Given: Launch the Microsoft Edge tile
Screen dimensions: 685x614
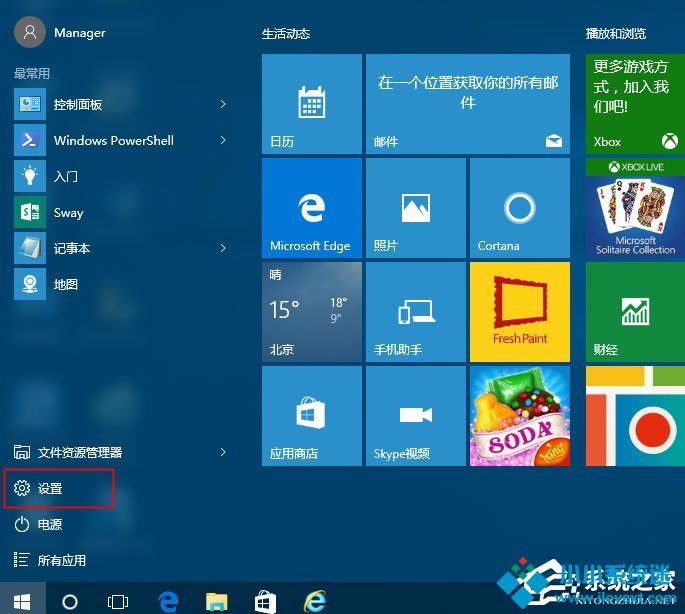Looking at the screenshot, I should [x=312, y=208].
